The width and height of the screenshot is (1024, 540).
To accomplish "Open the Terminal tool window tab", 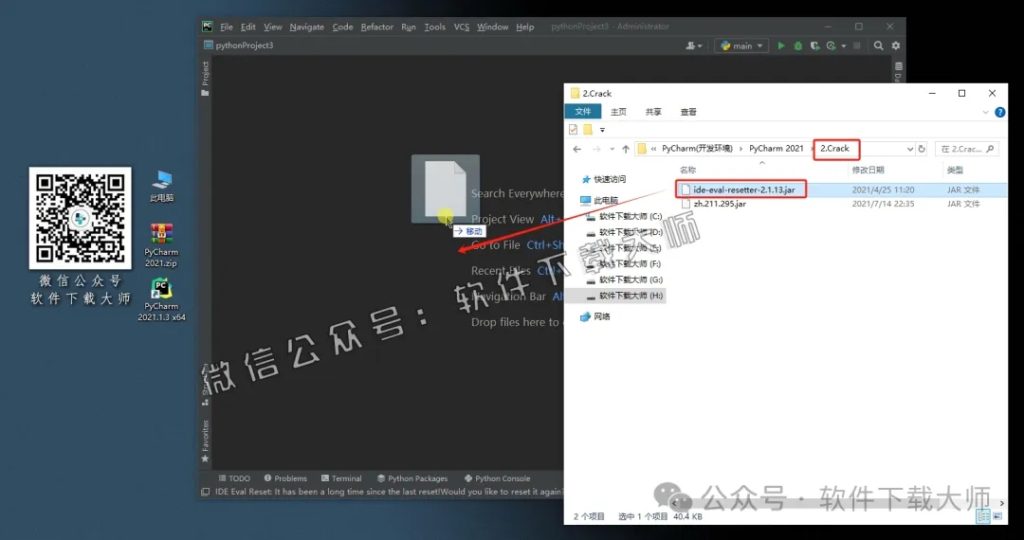I will pyautogui.click(x=341, y=479).
